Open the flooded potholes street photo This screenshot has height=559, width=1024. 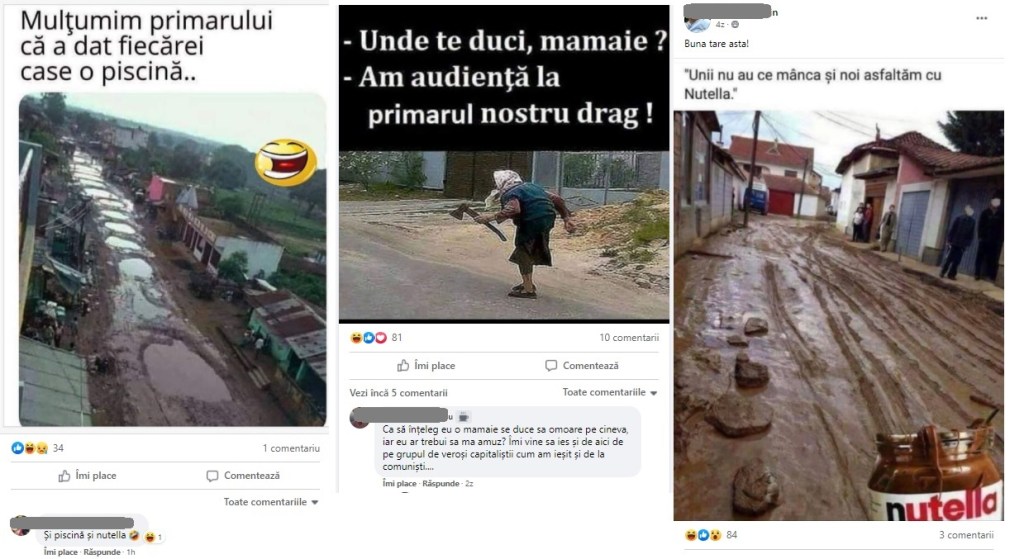[x=172, y=260]
